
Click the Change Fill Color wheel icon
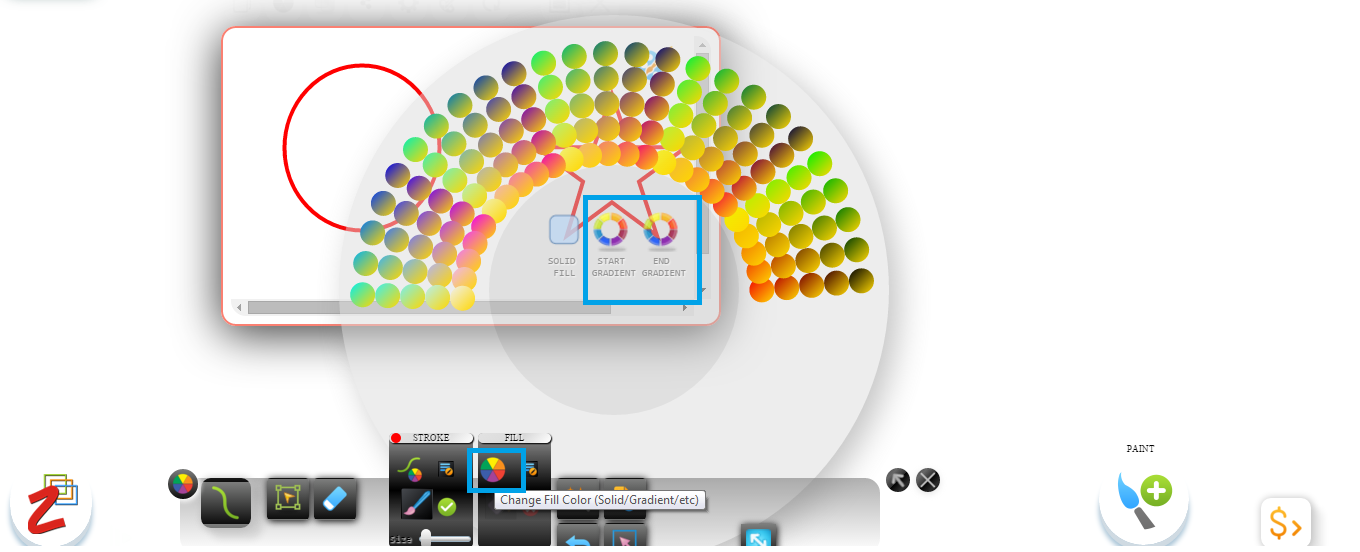click(493, 469)
